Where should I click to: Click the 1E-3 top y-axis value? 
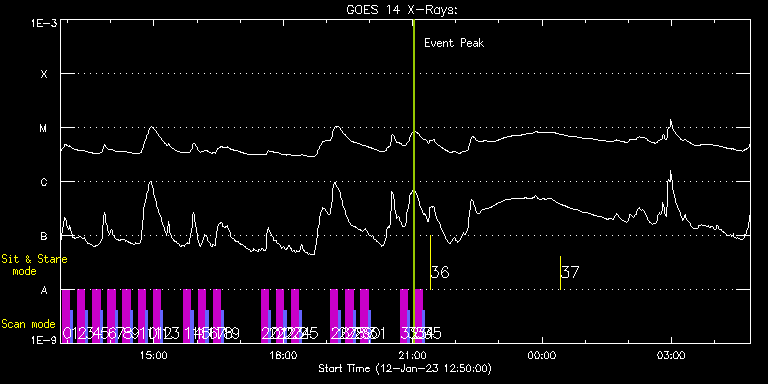pyautogui.click(x=43, y=23)
